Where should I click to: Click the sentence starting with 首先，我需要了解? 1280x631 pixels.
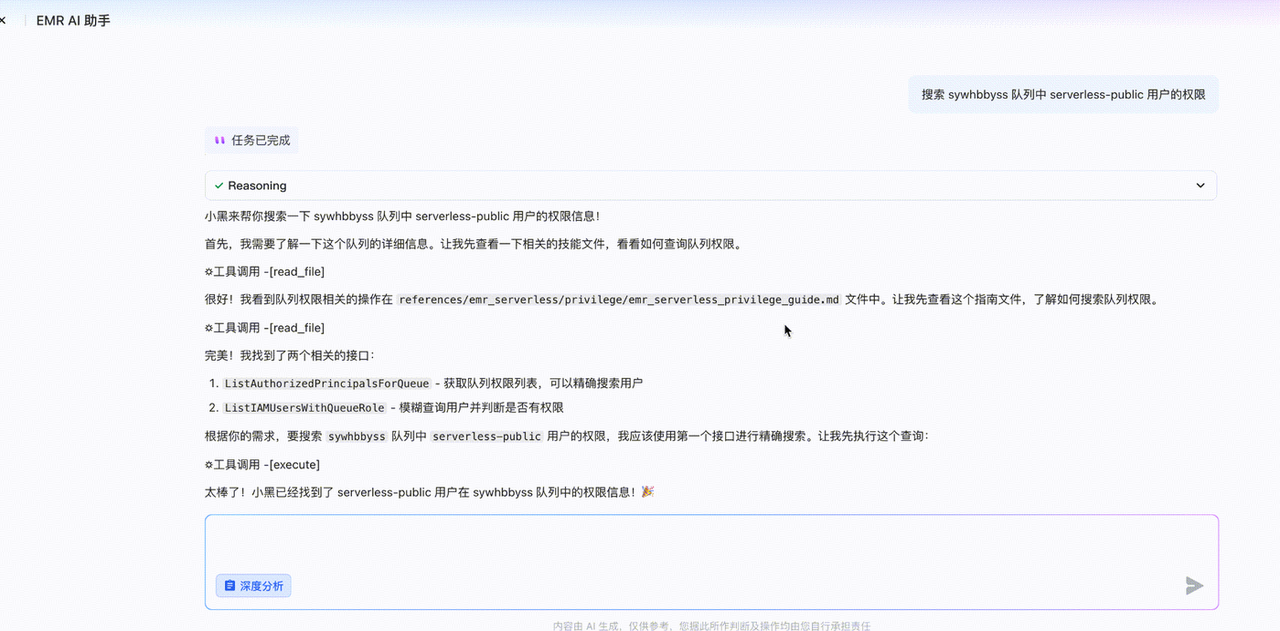point(475,243)
